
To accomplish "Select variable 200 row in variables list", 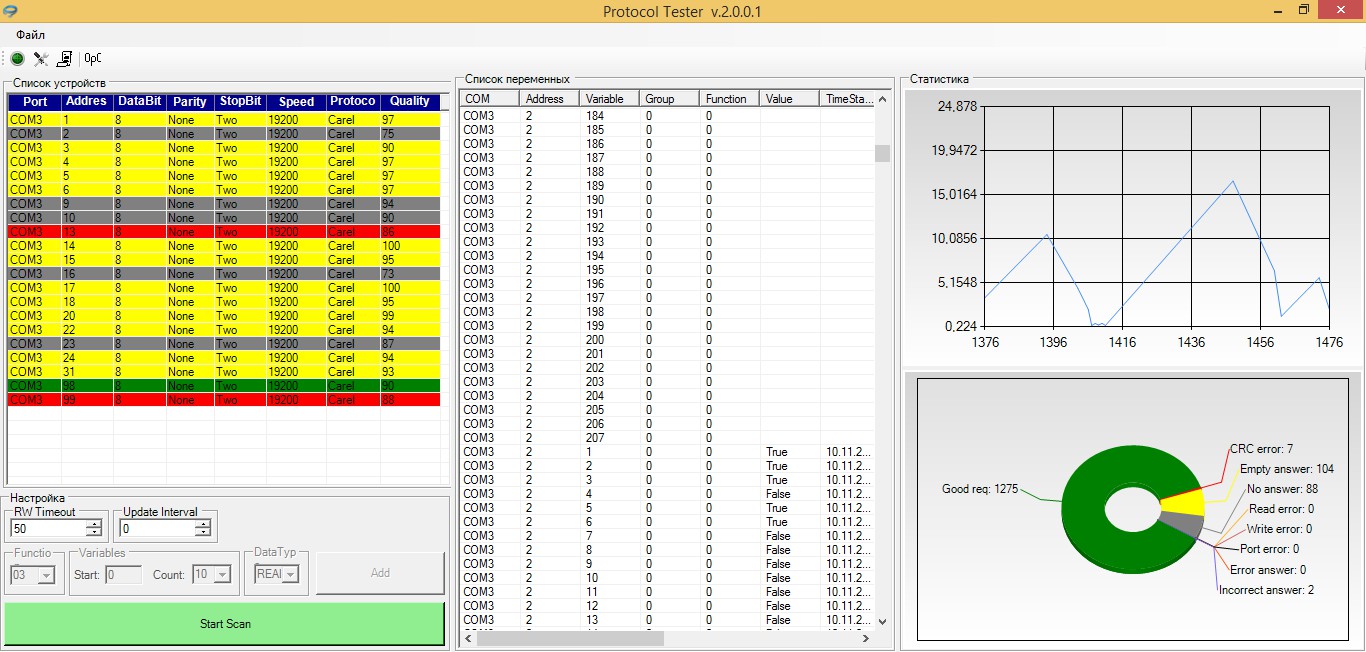I will click(x=667, y=339).
